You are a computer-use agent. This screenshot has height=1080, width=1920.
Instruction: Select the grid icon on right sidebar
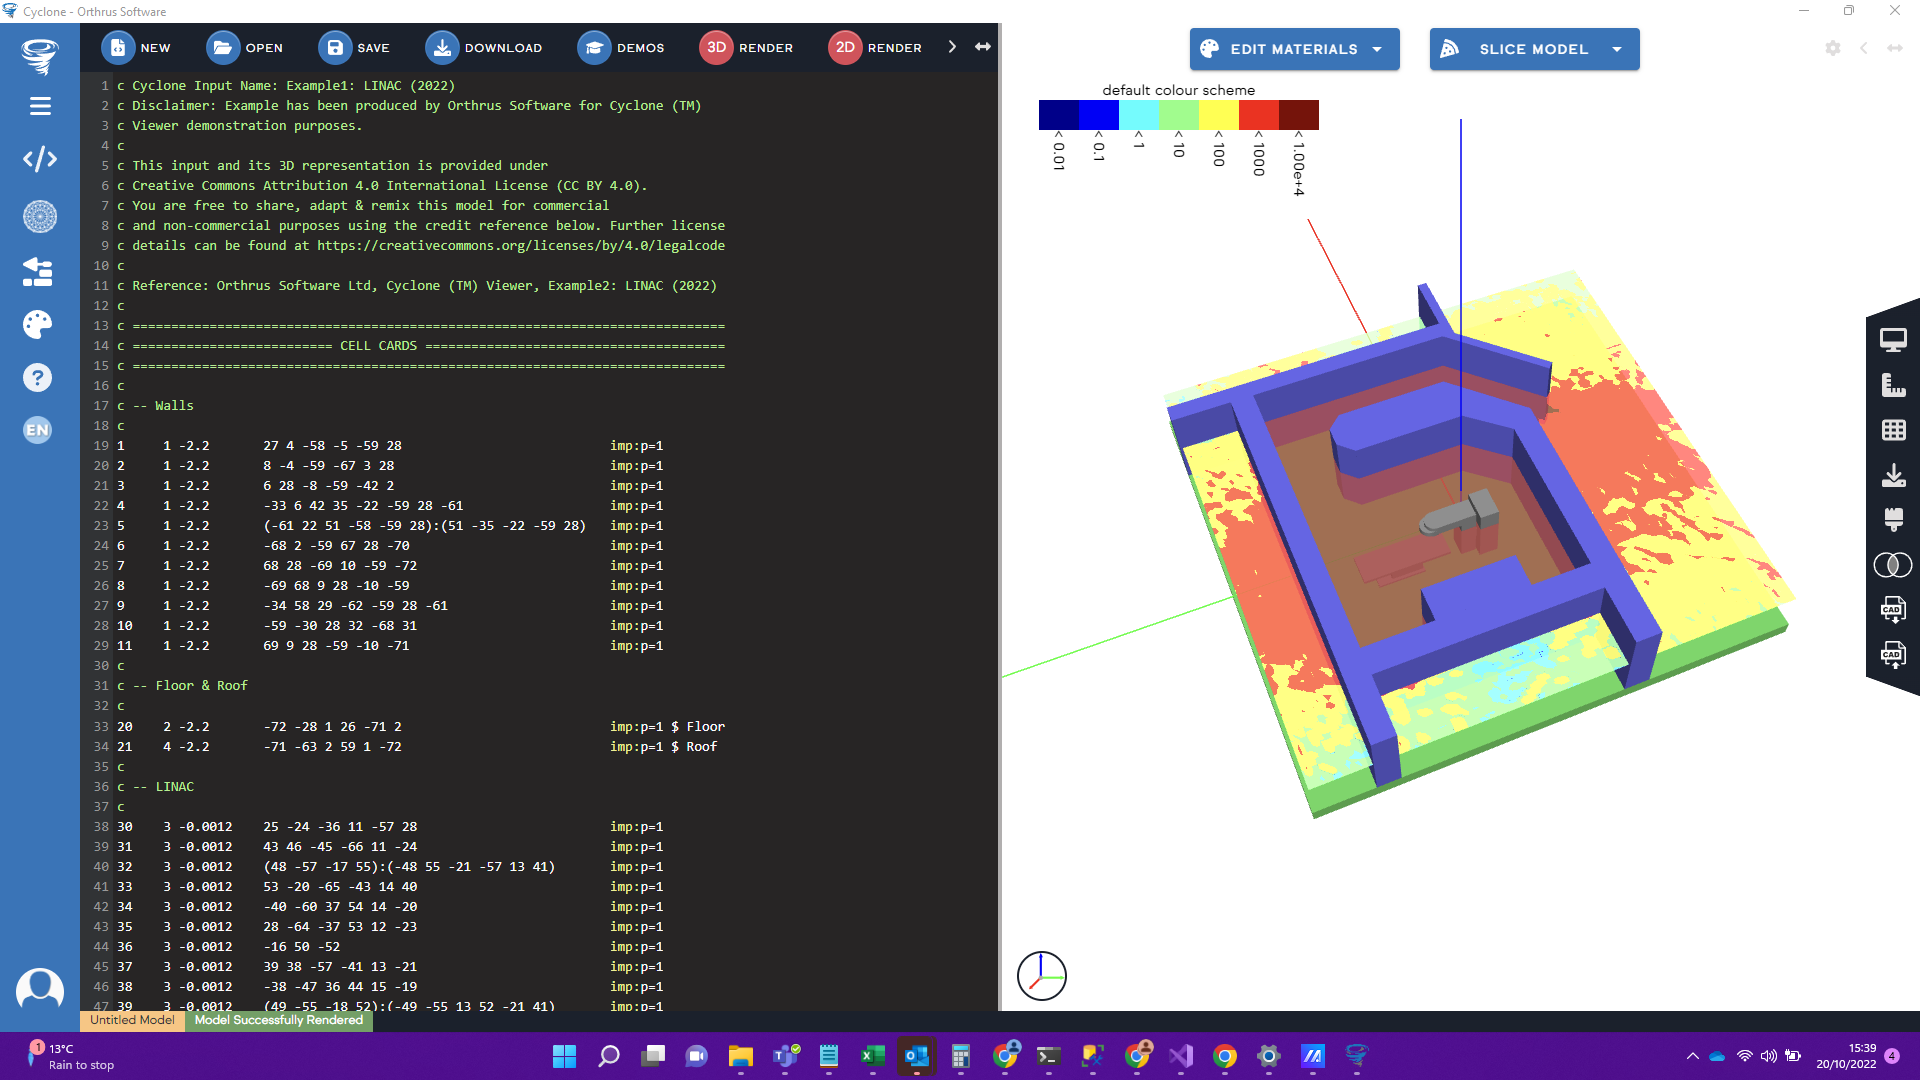click(x=1893, y=429)
